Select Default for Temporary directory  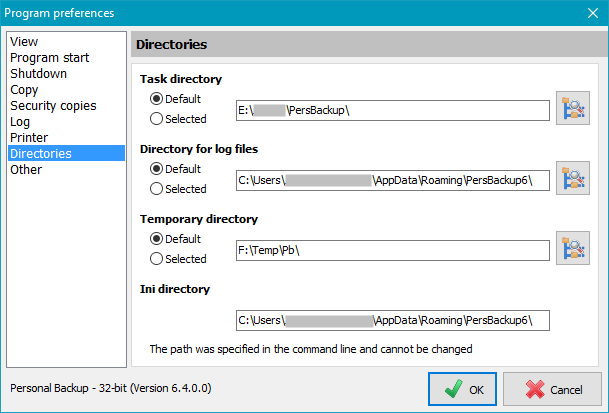tap(175, 239)
